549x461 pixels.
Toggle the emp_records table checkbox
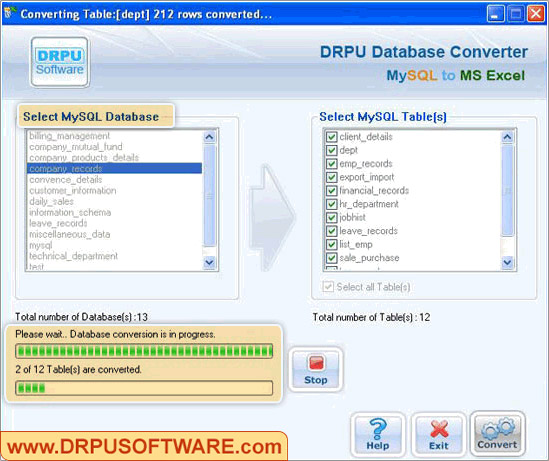pos(332,163)
